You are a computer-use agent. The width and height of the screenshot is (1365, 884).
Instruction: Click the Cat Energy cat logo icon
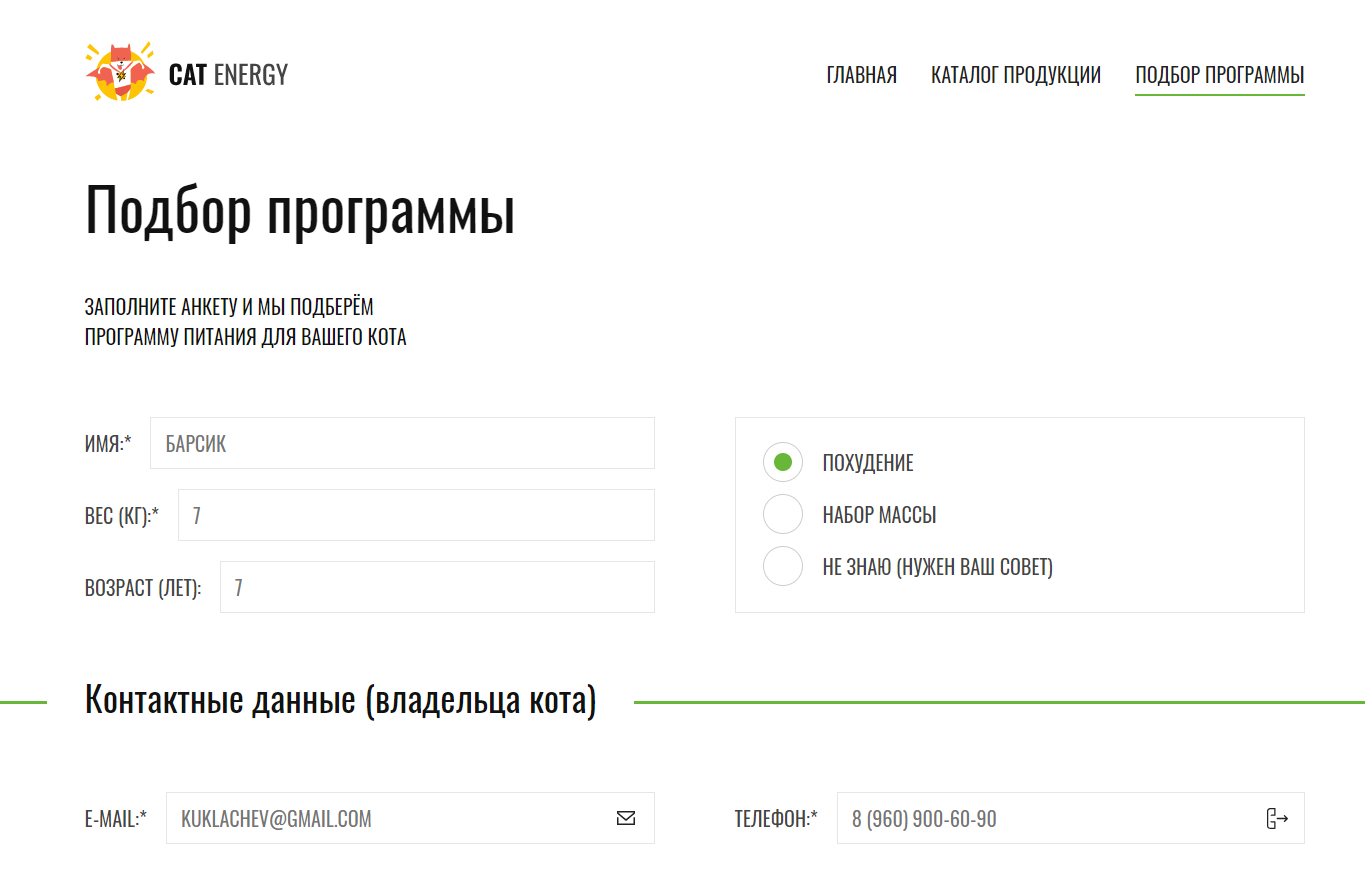(x=120, y=72)
